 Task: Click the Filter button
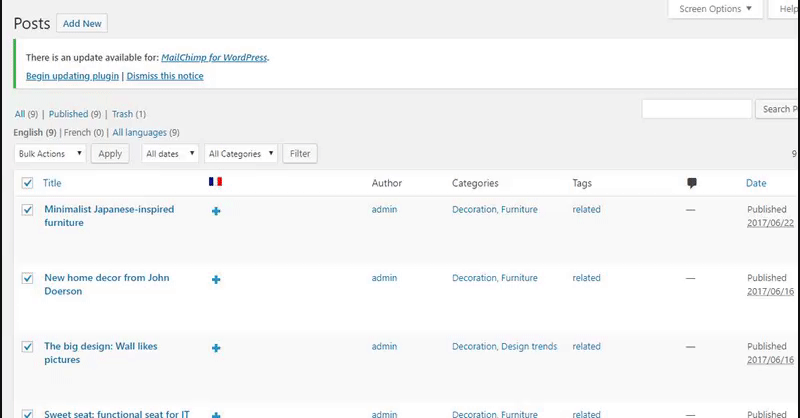click(300, 154)
